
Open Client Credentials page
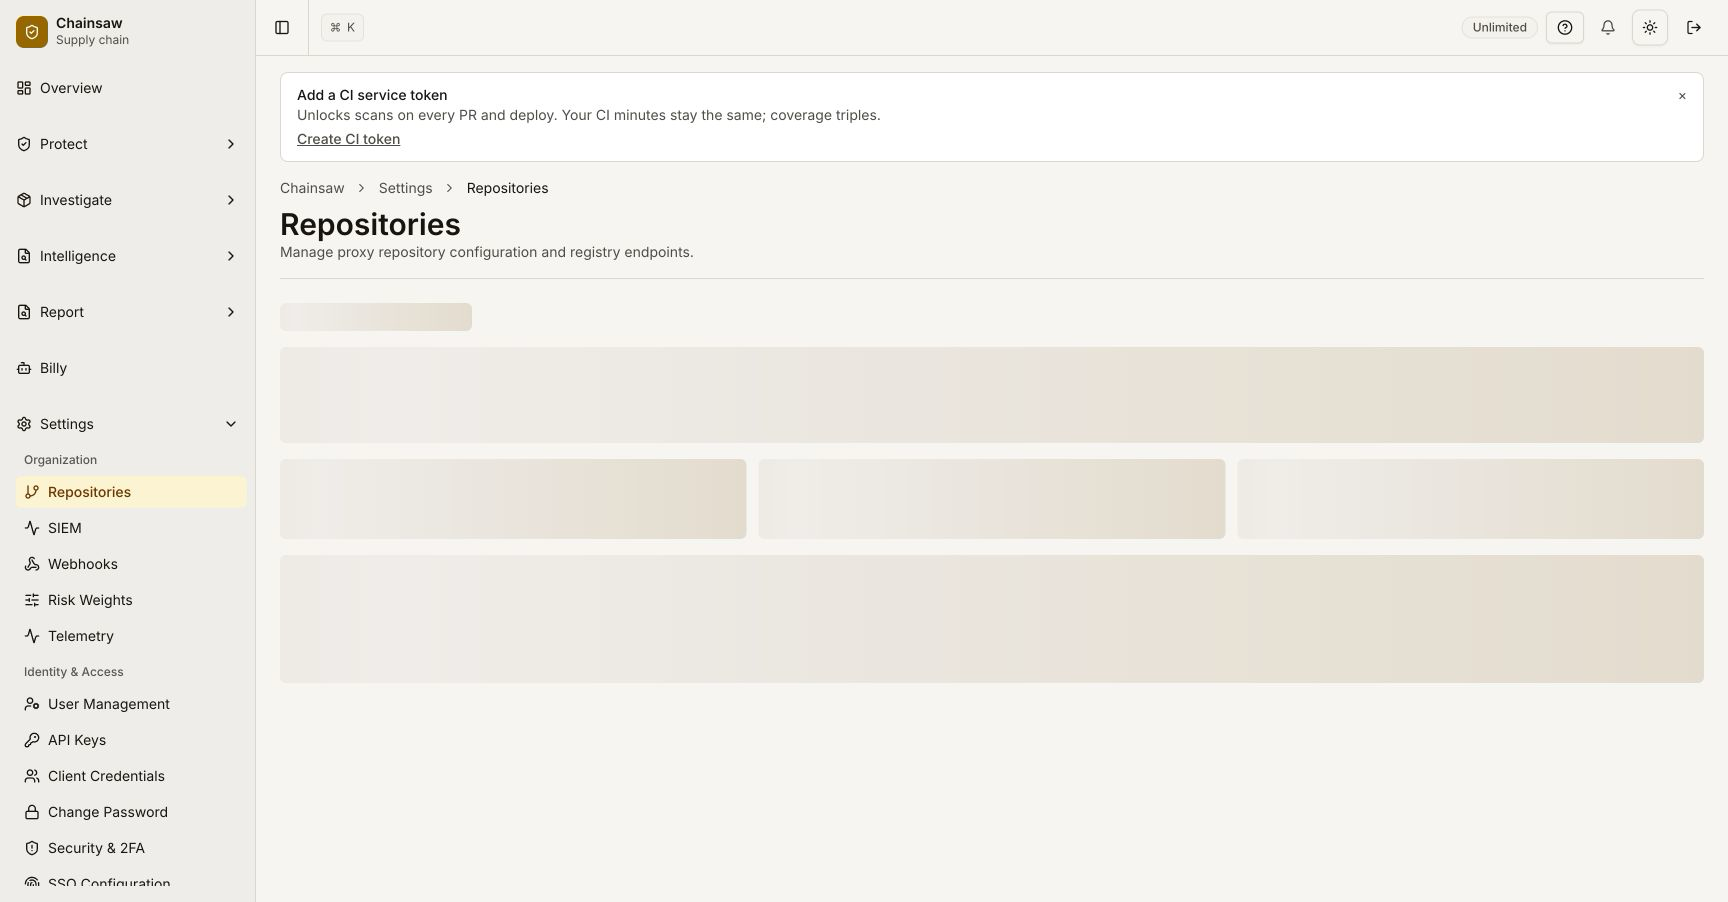(x=131, y=776)
